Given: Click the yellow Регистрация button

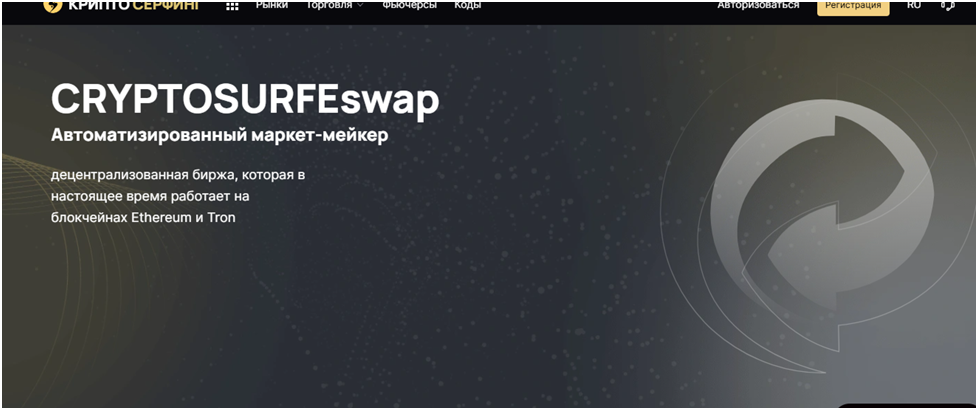Looking at the screenshot, I should (853, 7).
